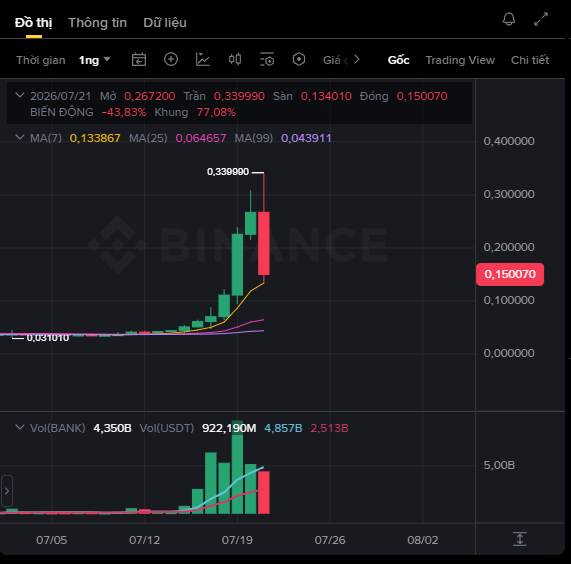The image size is (571, 564).
Task: Collapse the Vol(BANK) indicator chevron
Action: (x=20, y=427)
